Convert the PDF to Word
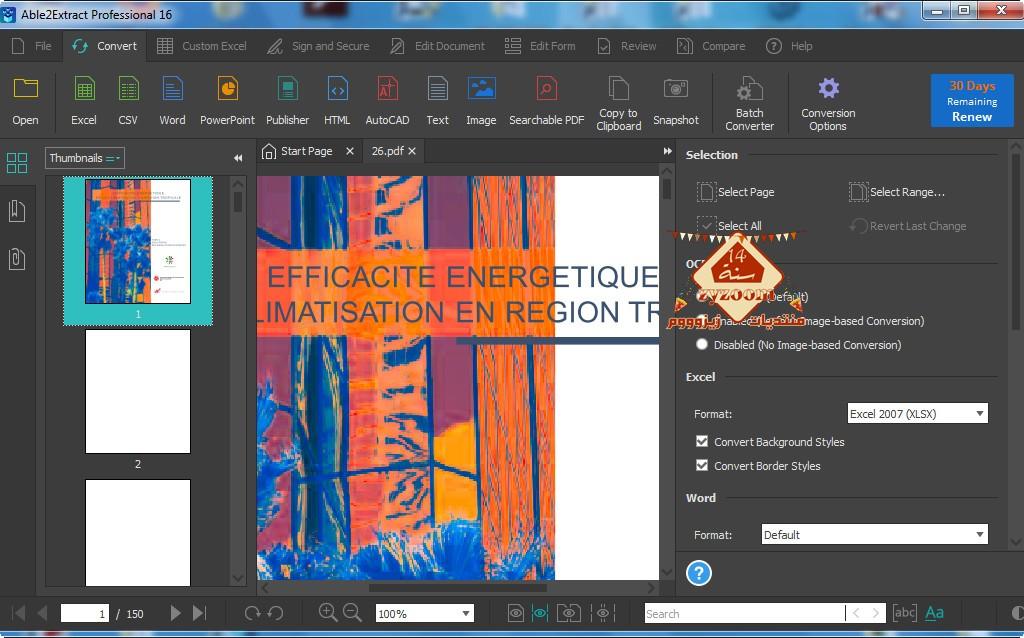1024x638 pixels. point(172,101)
